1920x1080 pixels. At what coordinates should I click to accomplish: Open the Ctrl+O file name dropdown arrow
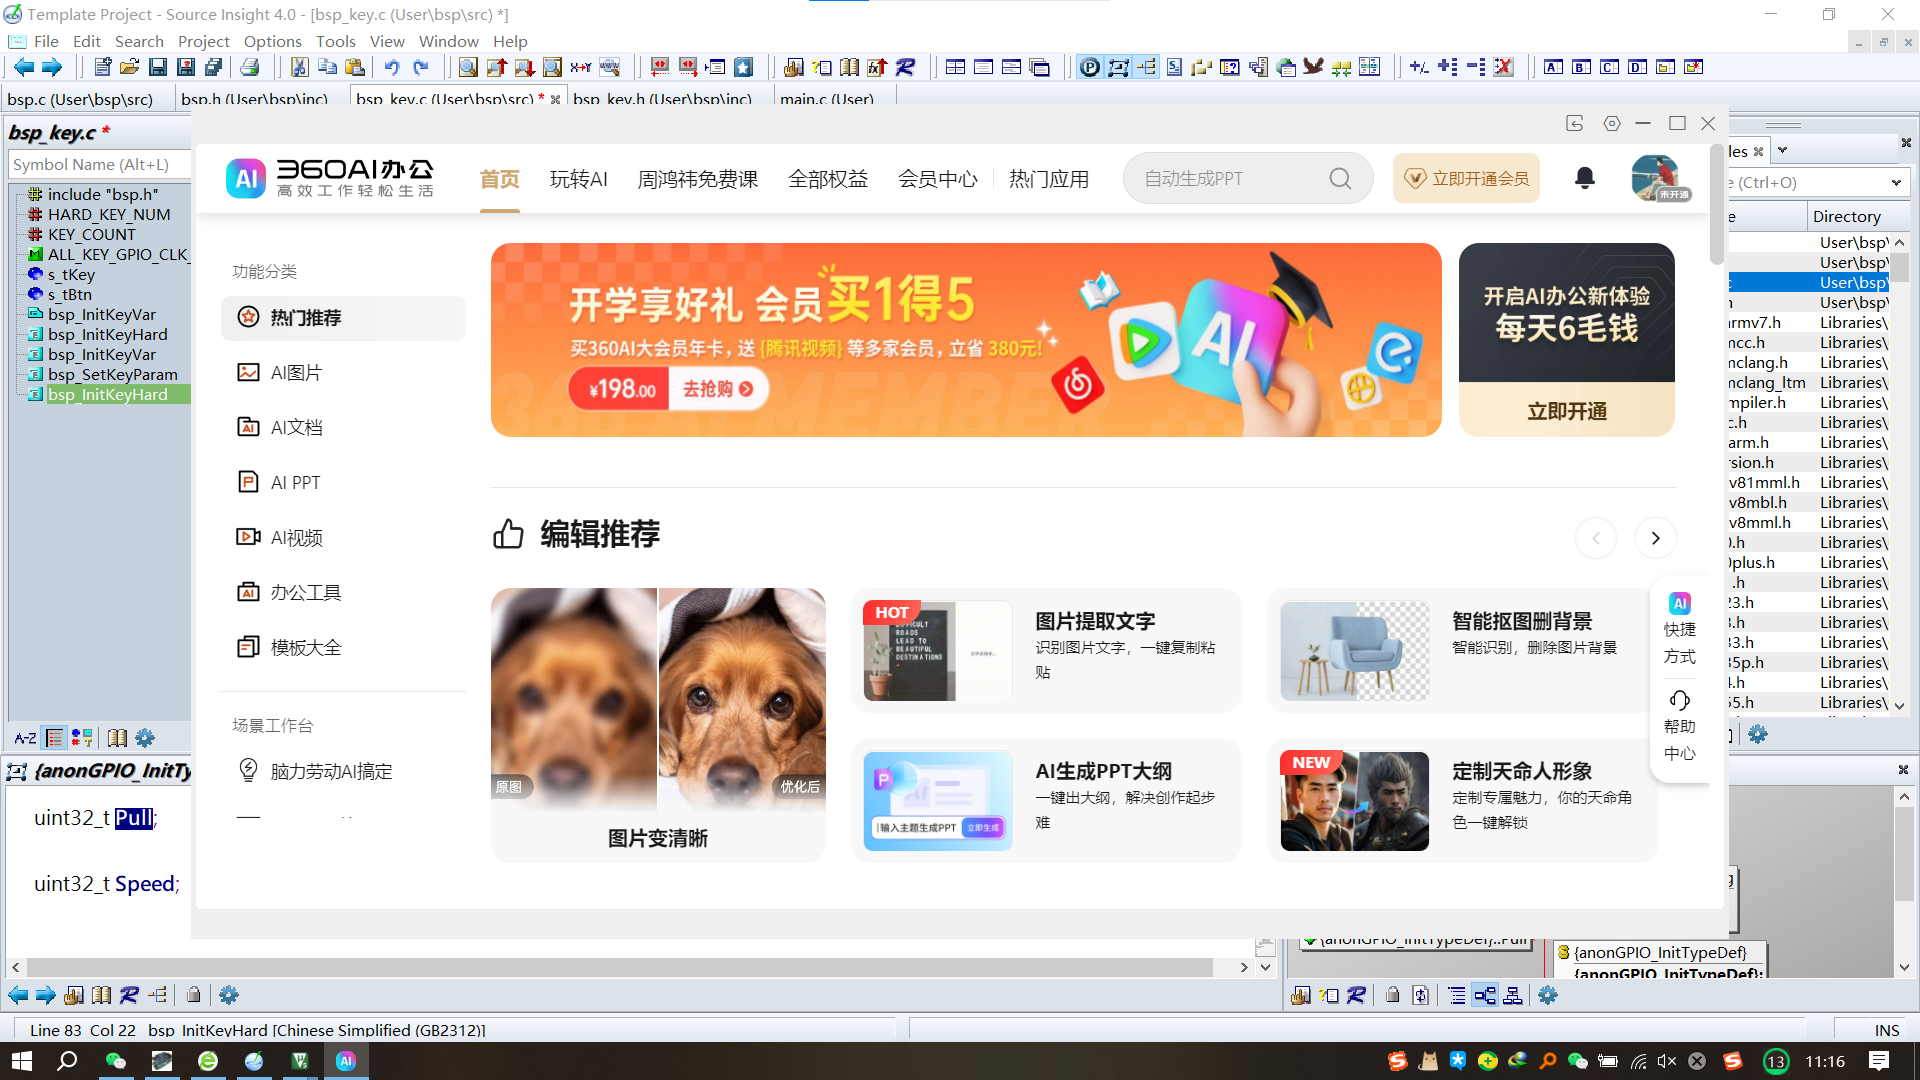pyautogui.click(x=1896, y=182)
